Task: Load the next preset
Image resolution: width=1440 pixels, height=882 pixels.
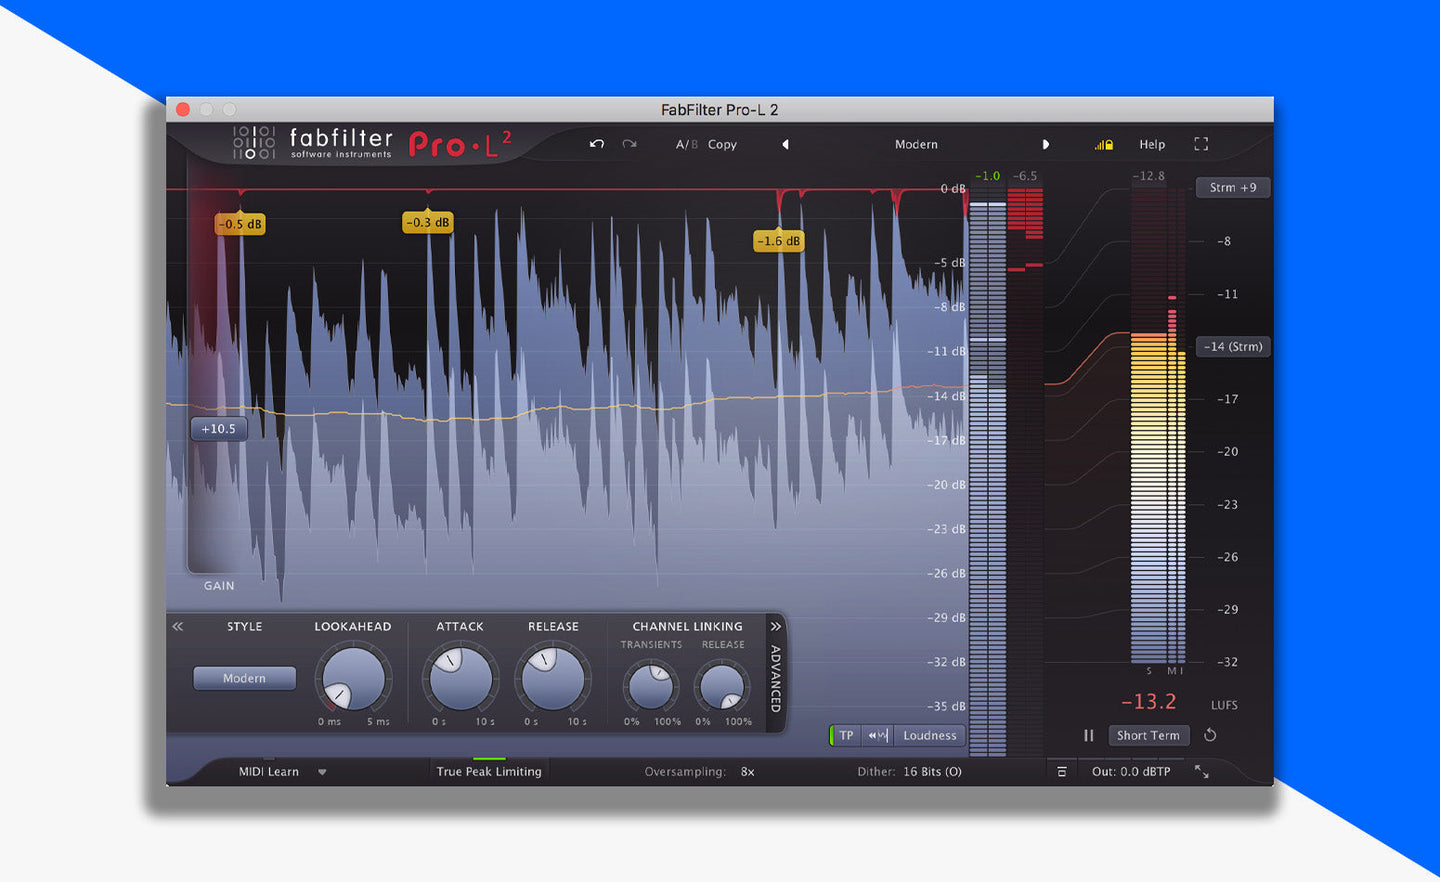Action: tap(1046, 144)
